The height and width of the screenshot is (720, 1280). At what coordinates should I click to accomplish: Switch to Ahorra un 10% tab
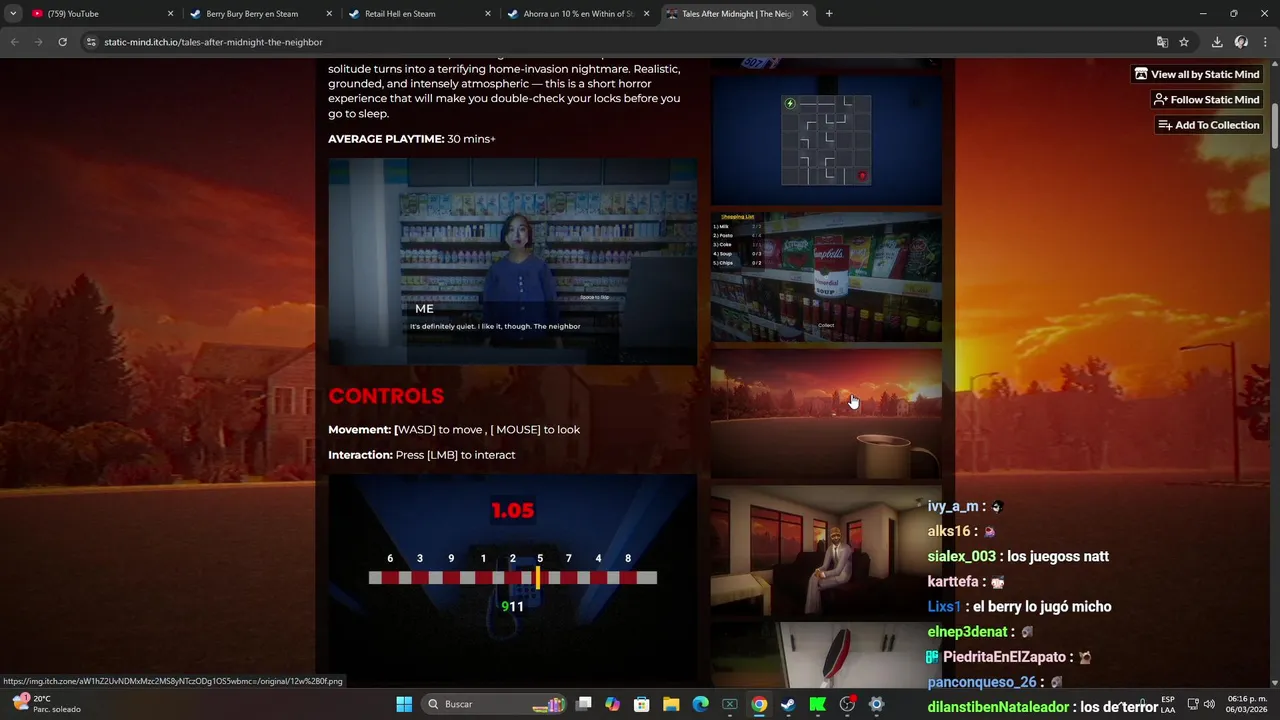coord(578,14)
